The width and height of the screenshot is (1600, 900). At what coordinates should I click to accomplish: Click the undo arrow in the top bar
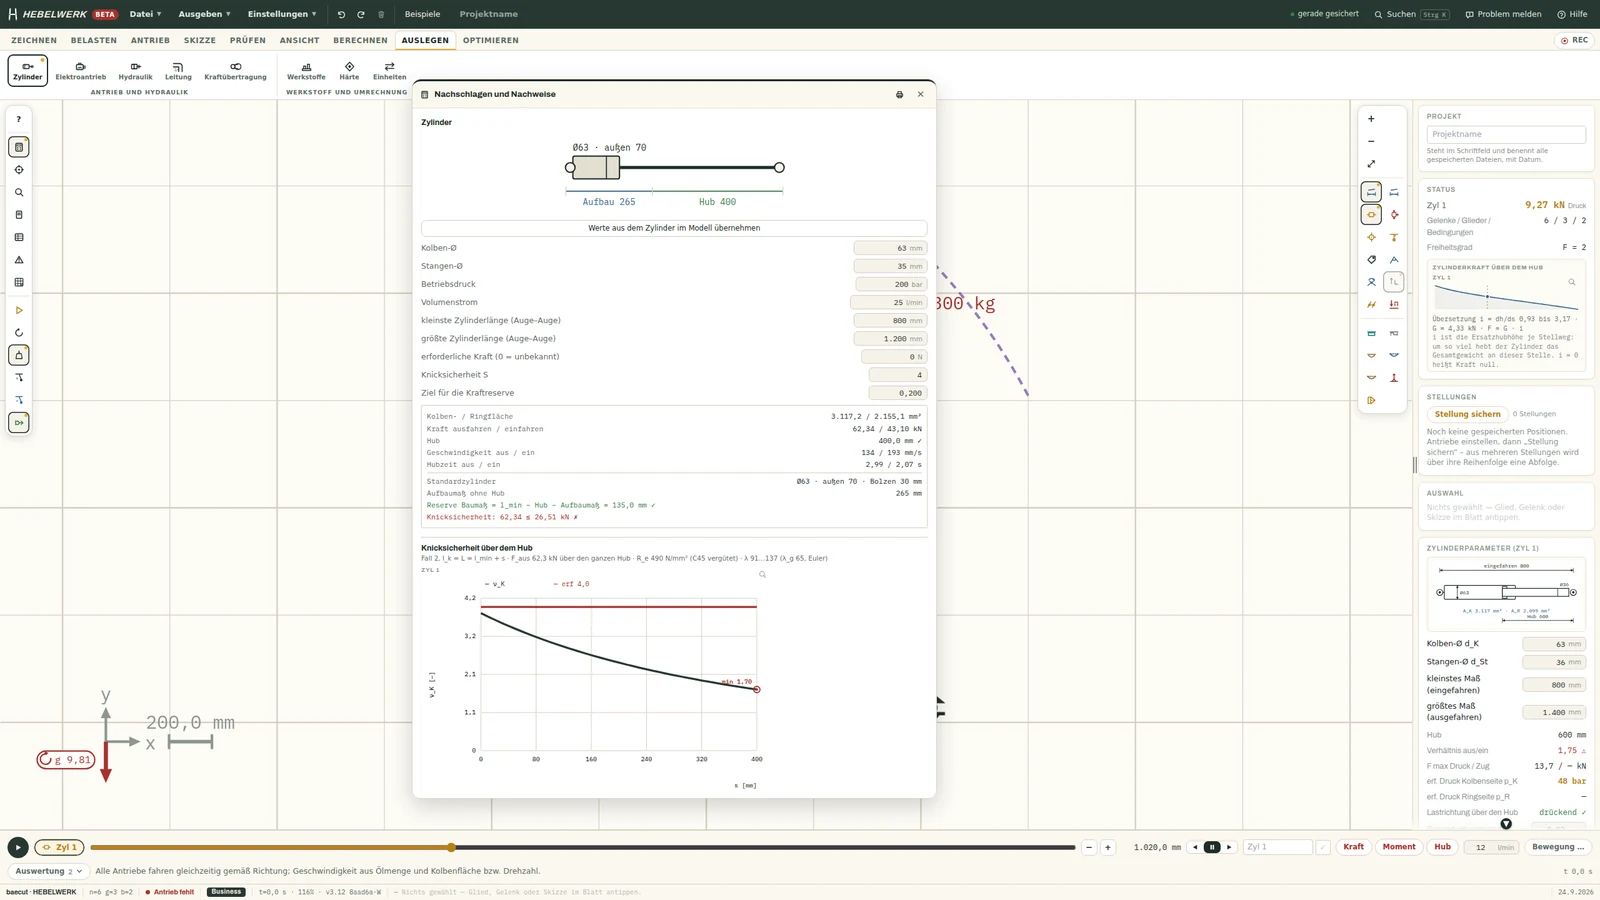pos(341,14)
